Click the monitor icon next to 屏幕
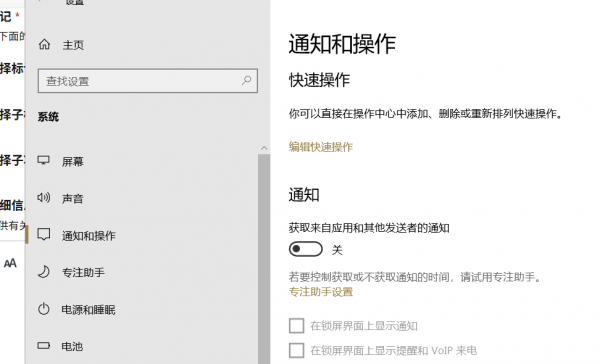 (43, 160)
